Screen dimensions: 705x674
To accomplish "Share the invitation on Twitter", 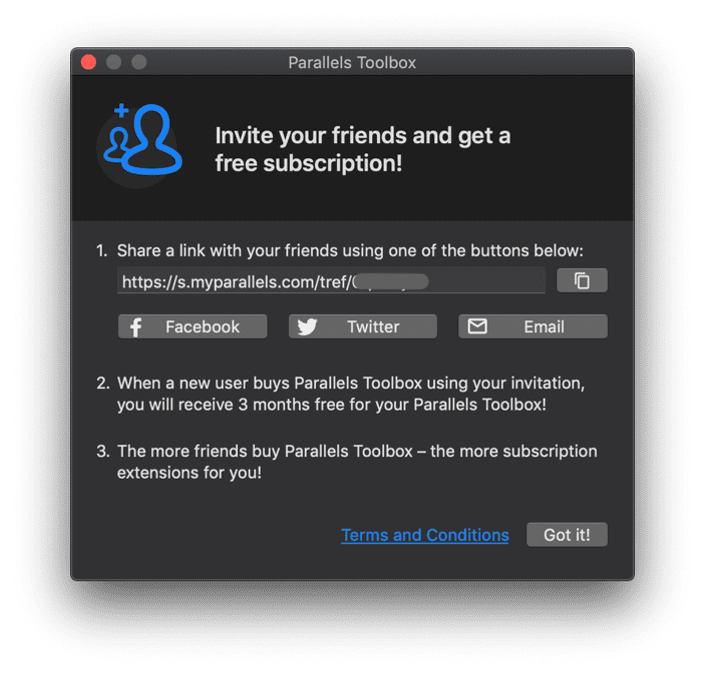I will tap(362, 326).
